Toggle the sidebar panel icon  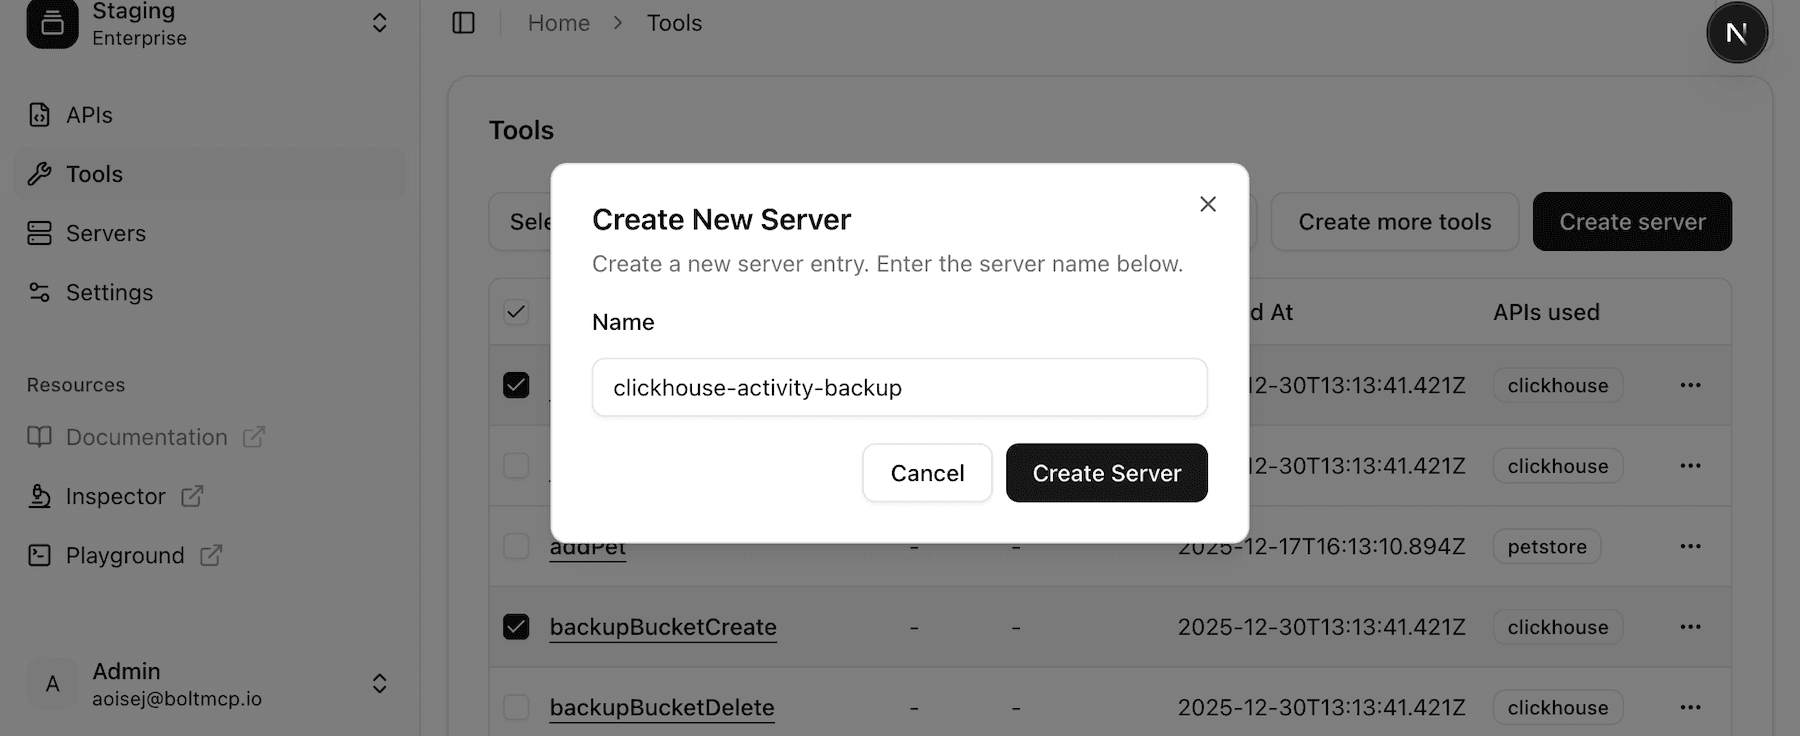coord(463,23)
